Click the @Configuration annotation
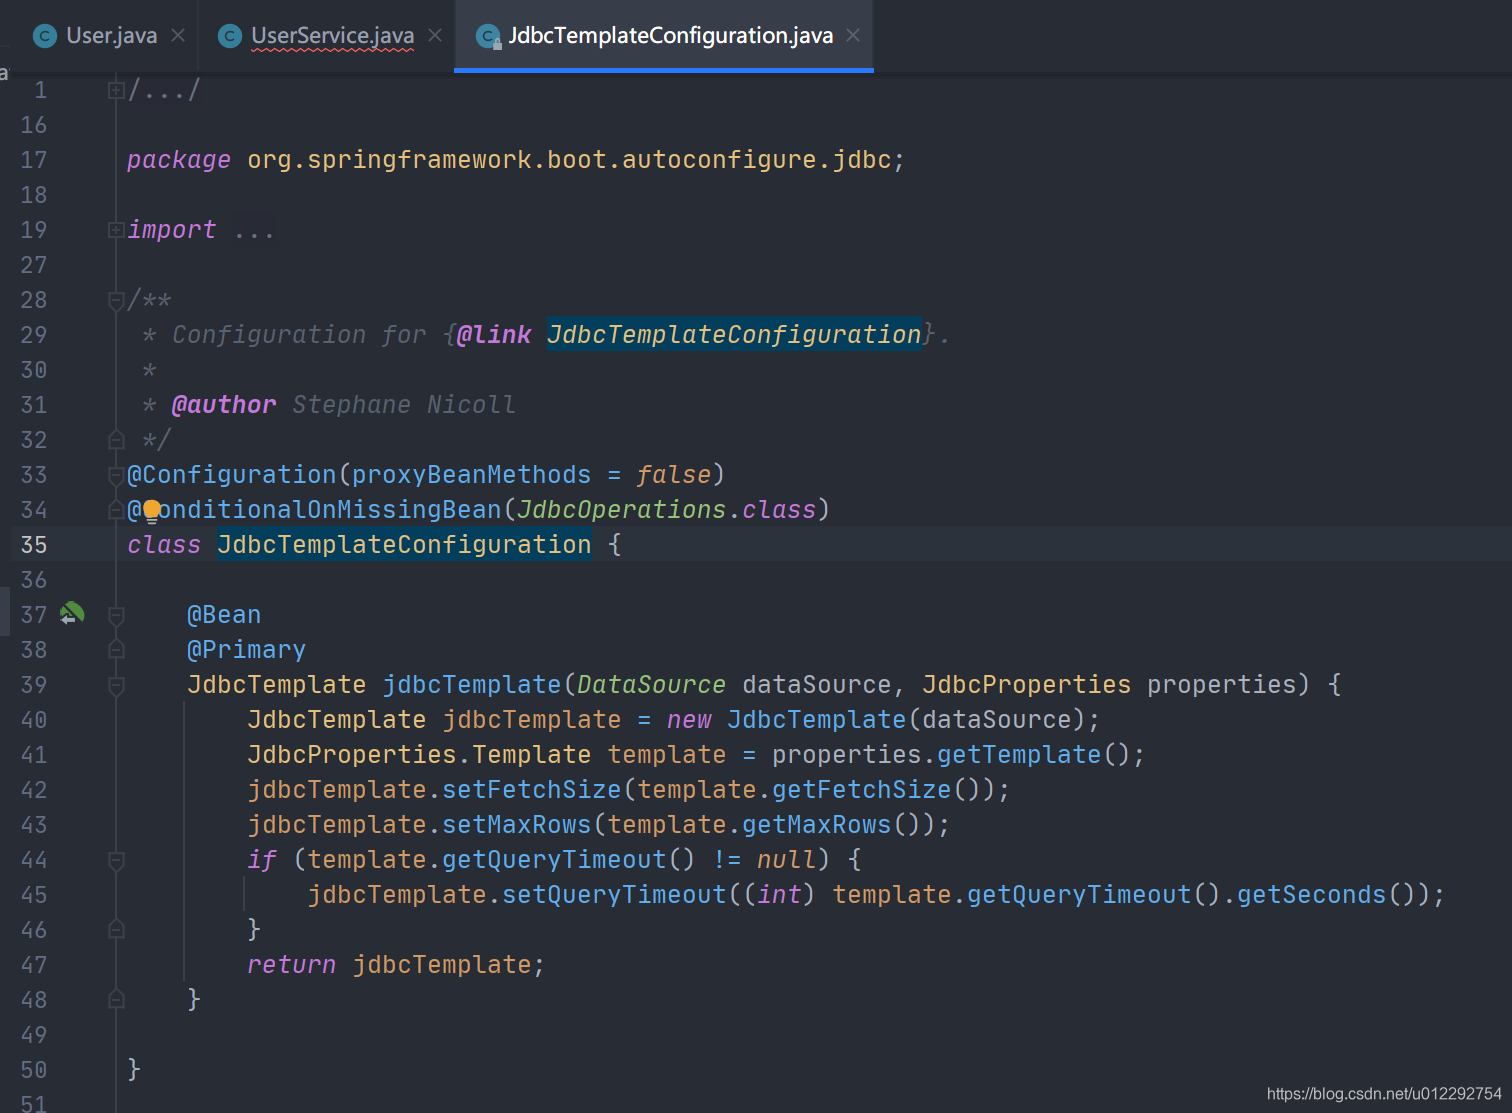The image size is (1512, 1113). pos(232,474)
